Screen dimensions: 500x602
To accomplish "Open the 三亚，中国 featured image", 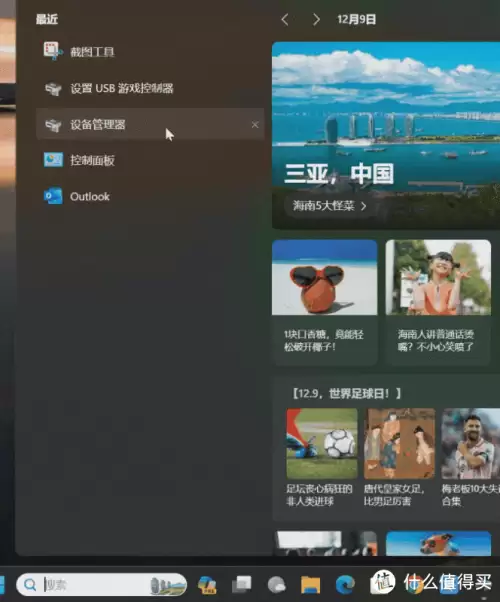I will coord(386,135).
